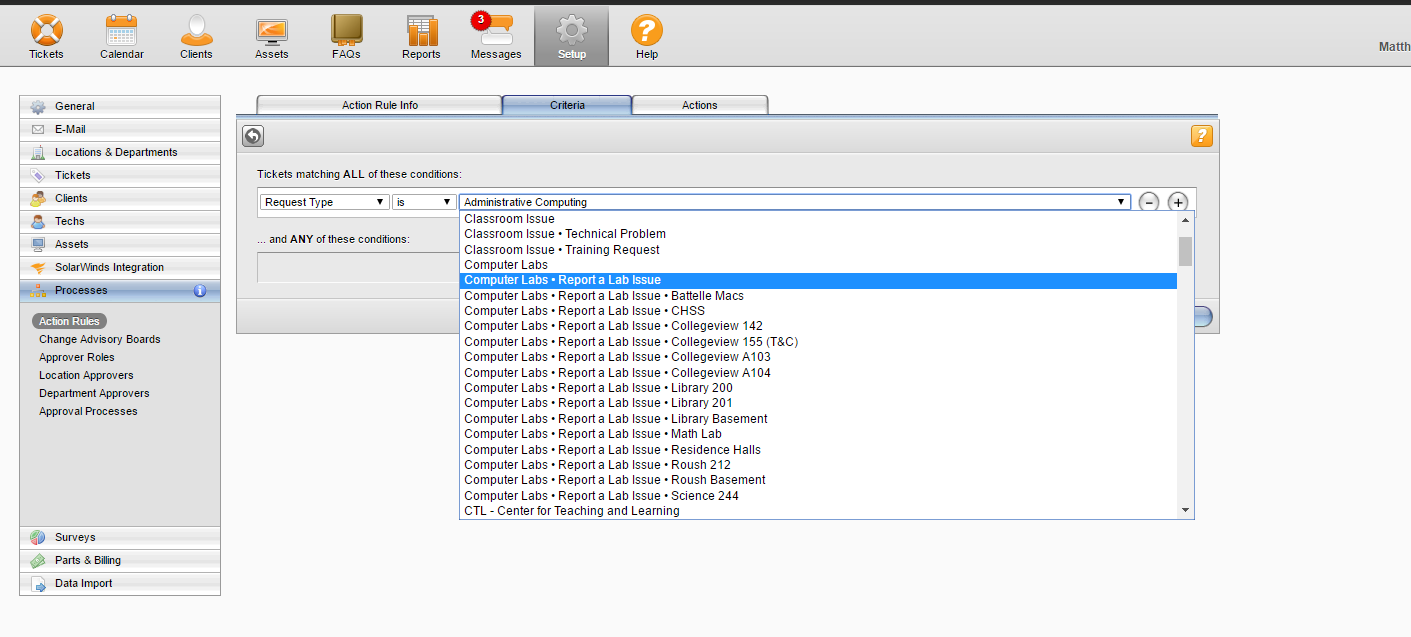The image size is (1411, 637).
Task: Open Change Advisory Boards
Action: click(x=100, y=339)
